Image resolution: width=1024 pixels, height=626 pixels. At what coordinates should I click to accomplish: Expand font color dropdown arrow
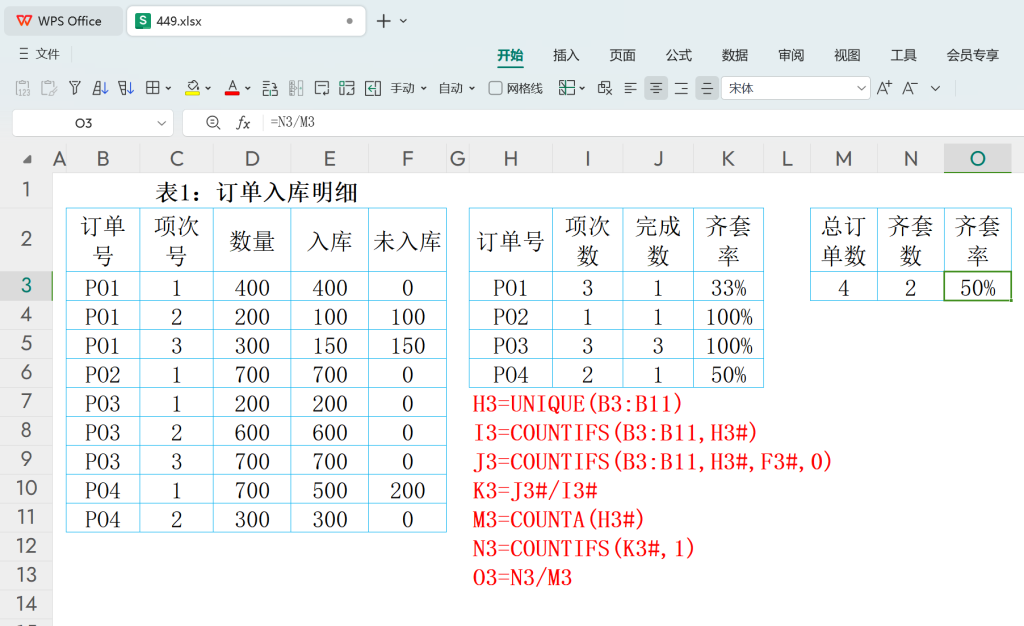[x=248, y=88]
